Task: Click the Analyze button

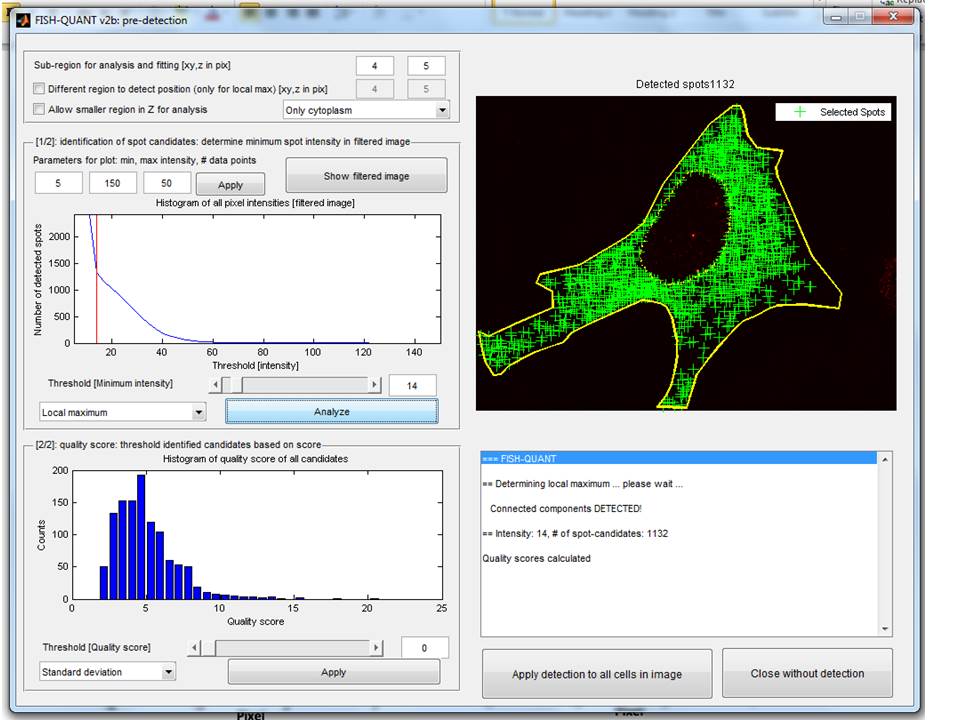Action: 331,411
